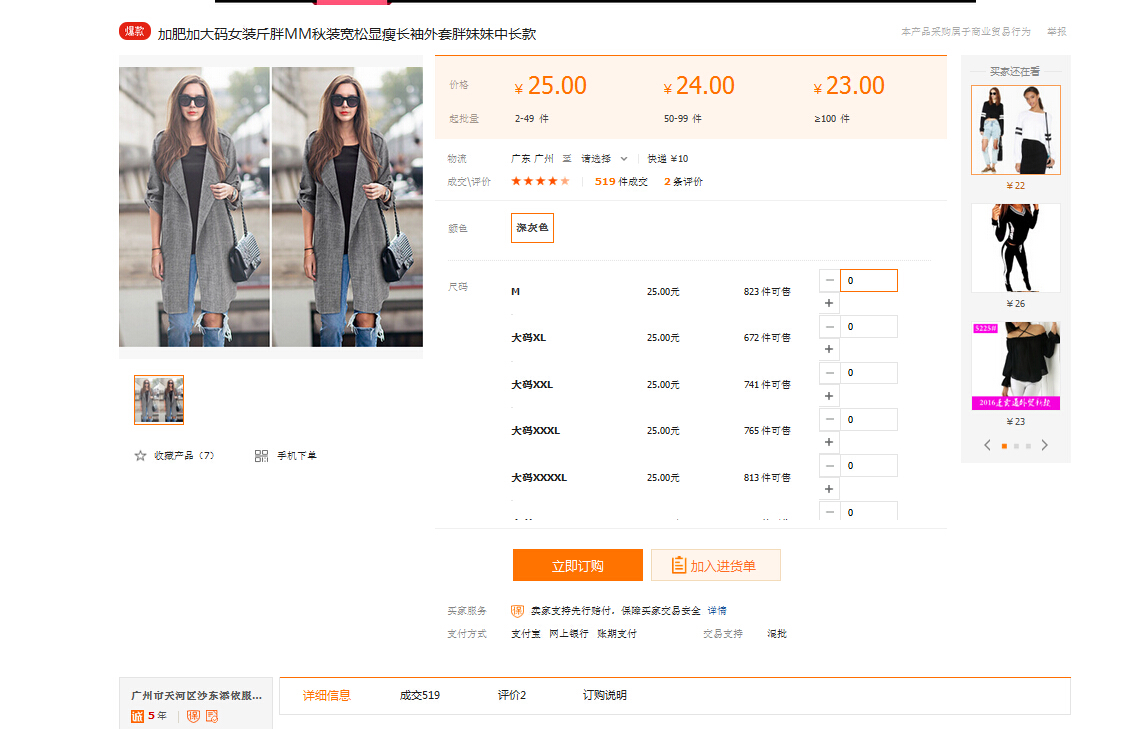Show previous items in 买家还在看 carousel

[987, 446]
